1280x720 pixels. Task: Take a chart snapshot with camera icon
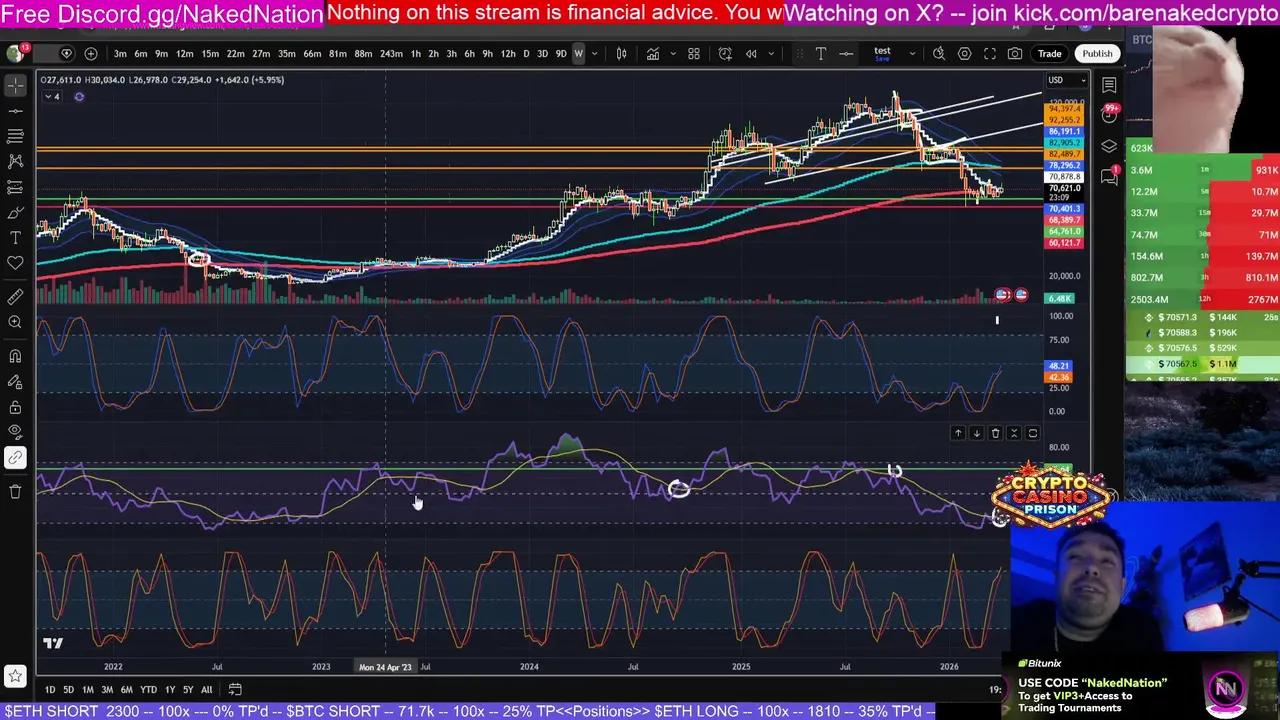tap(1015, 53)
